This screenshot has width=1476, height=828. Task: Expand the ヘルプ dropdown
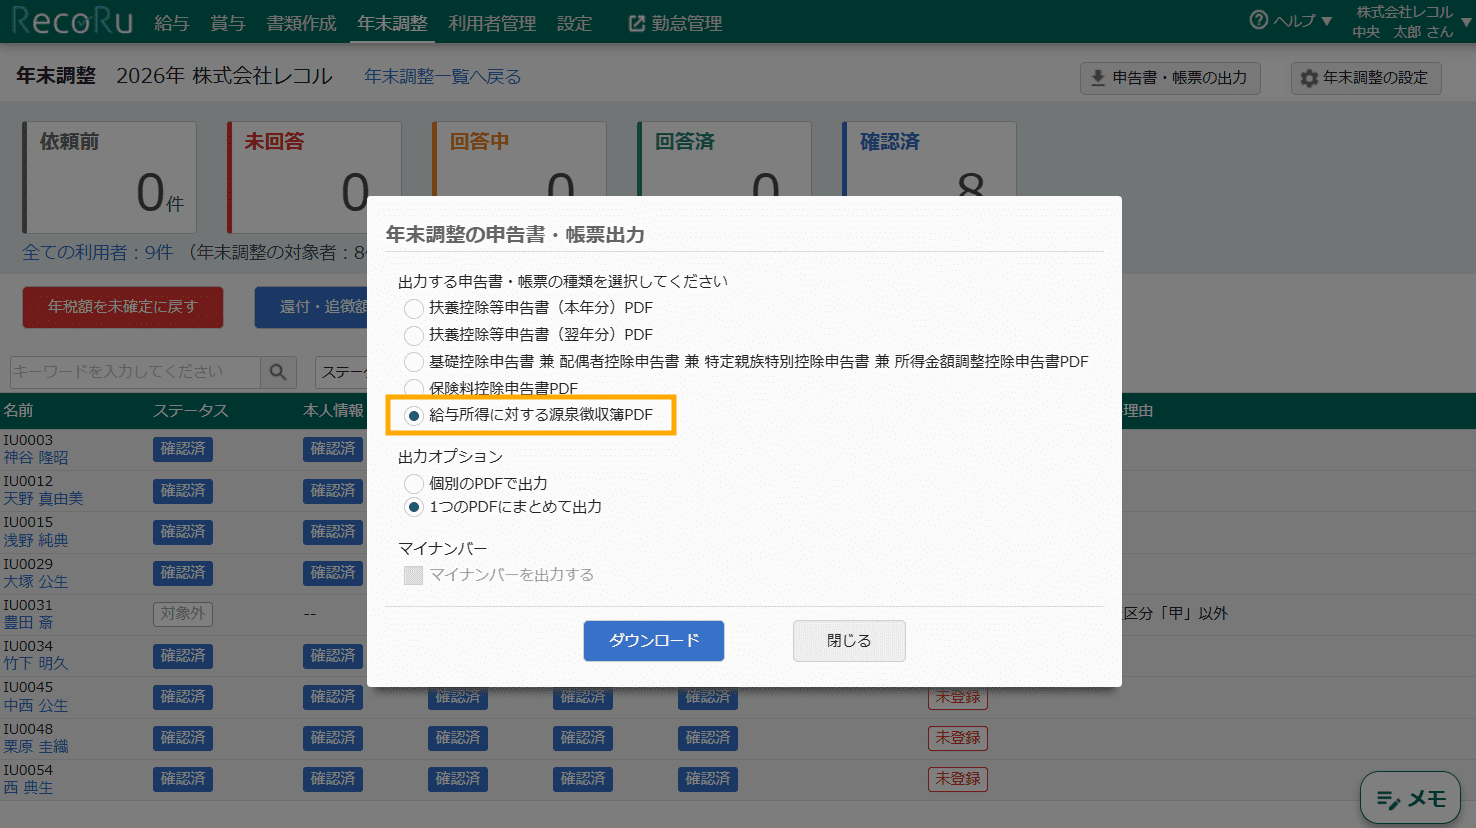pos(1302,21)
